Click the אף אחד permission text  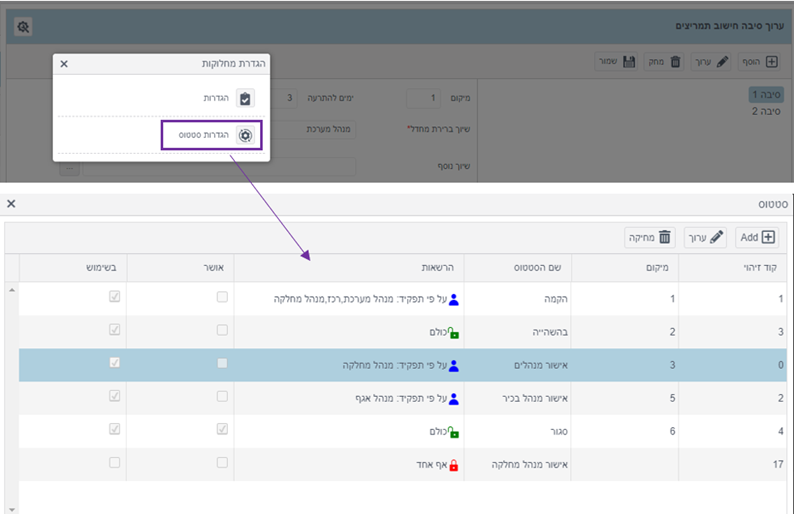click(432, 465)
